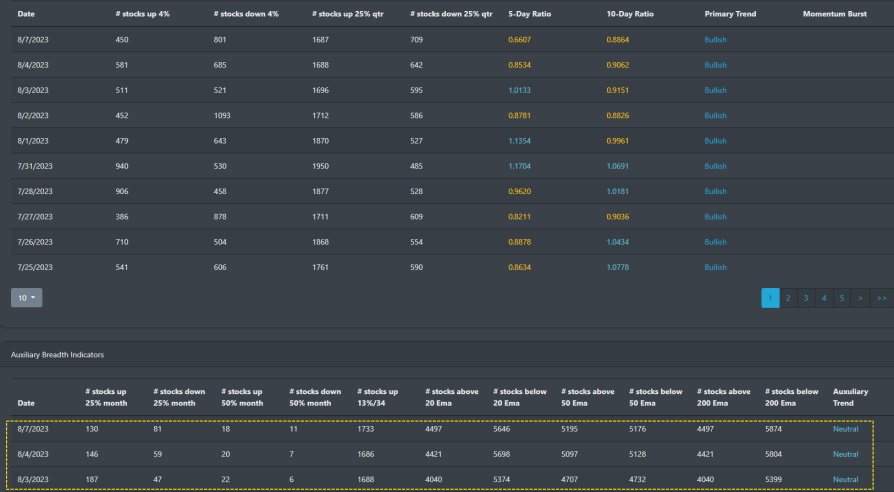Click the Primary Trend column header
The width and height of the screenshot is (894, 492).
(730, 14)
